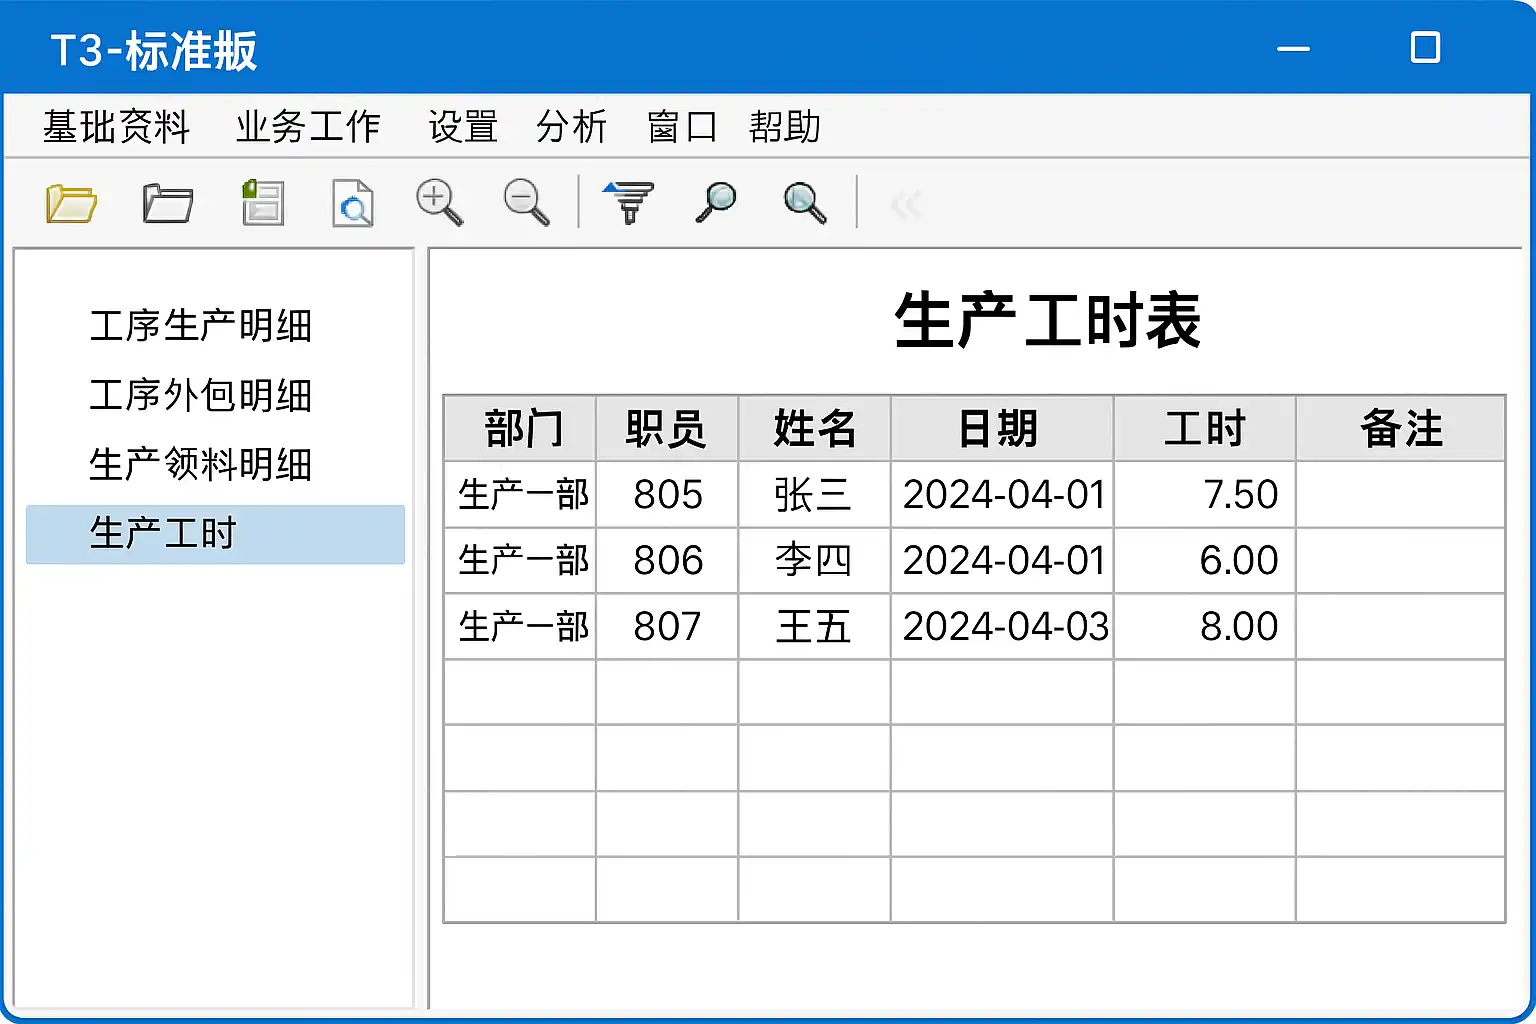1536x1024 pixels.
Task: Select employee number cell 806
Action: pyautogui.click(x=667, y=560)
